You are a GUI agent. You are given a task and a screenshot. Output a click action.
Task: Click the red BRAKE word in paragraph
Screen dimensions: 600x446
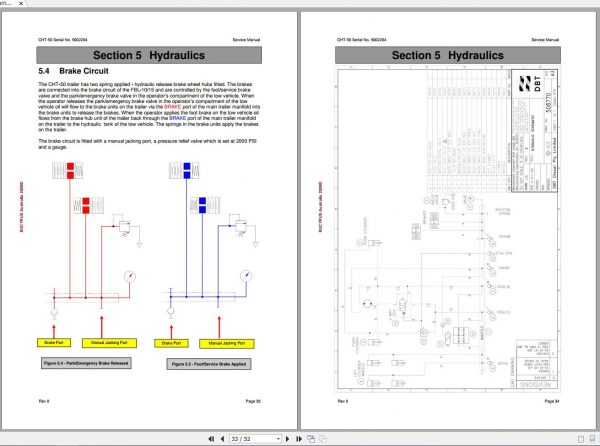(x=172, y=107)
